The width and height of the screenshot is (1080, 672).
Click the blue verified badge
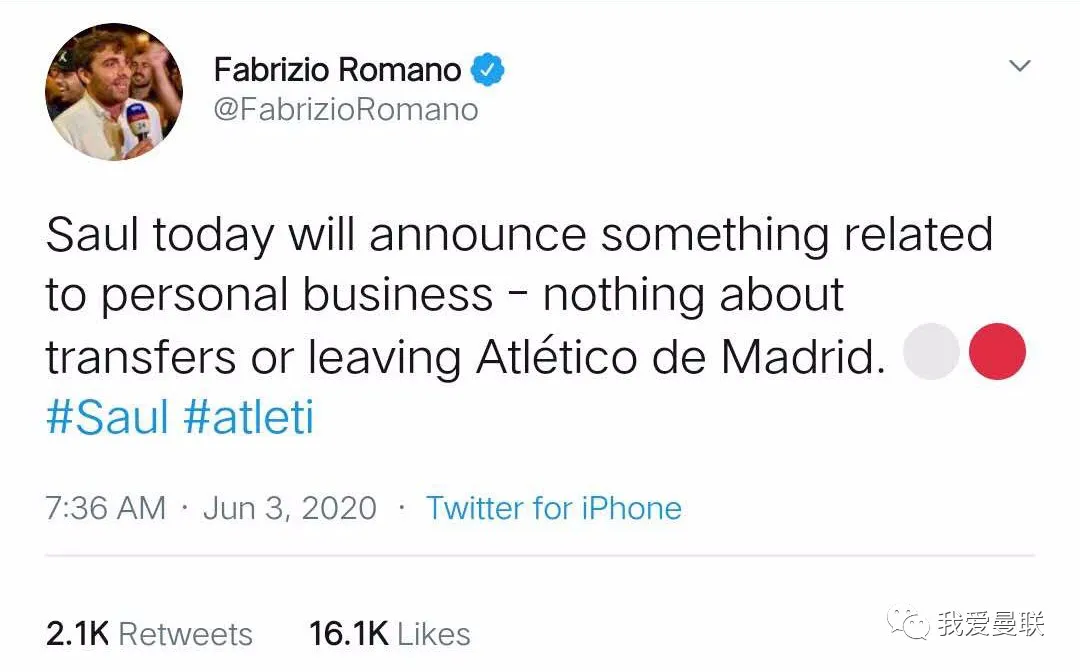[487, 70]
